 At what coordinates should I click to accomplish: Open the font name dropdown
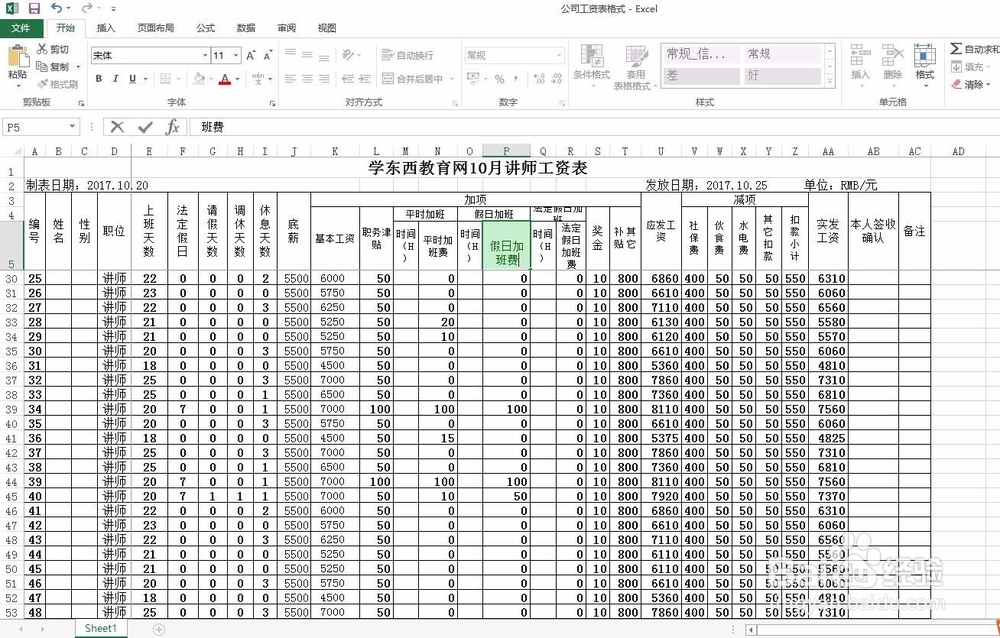205,53
